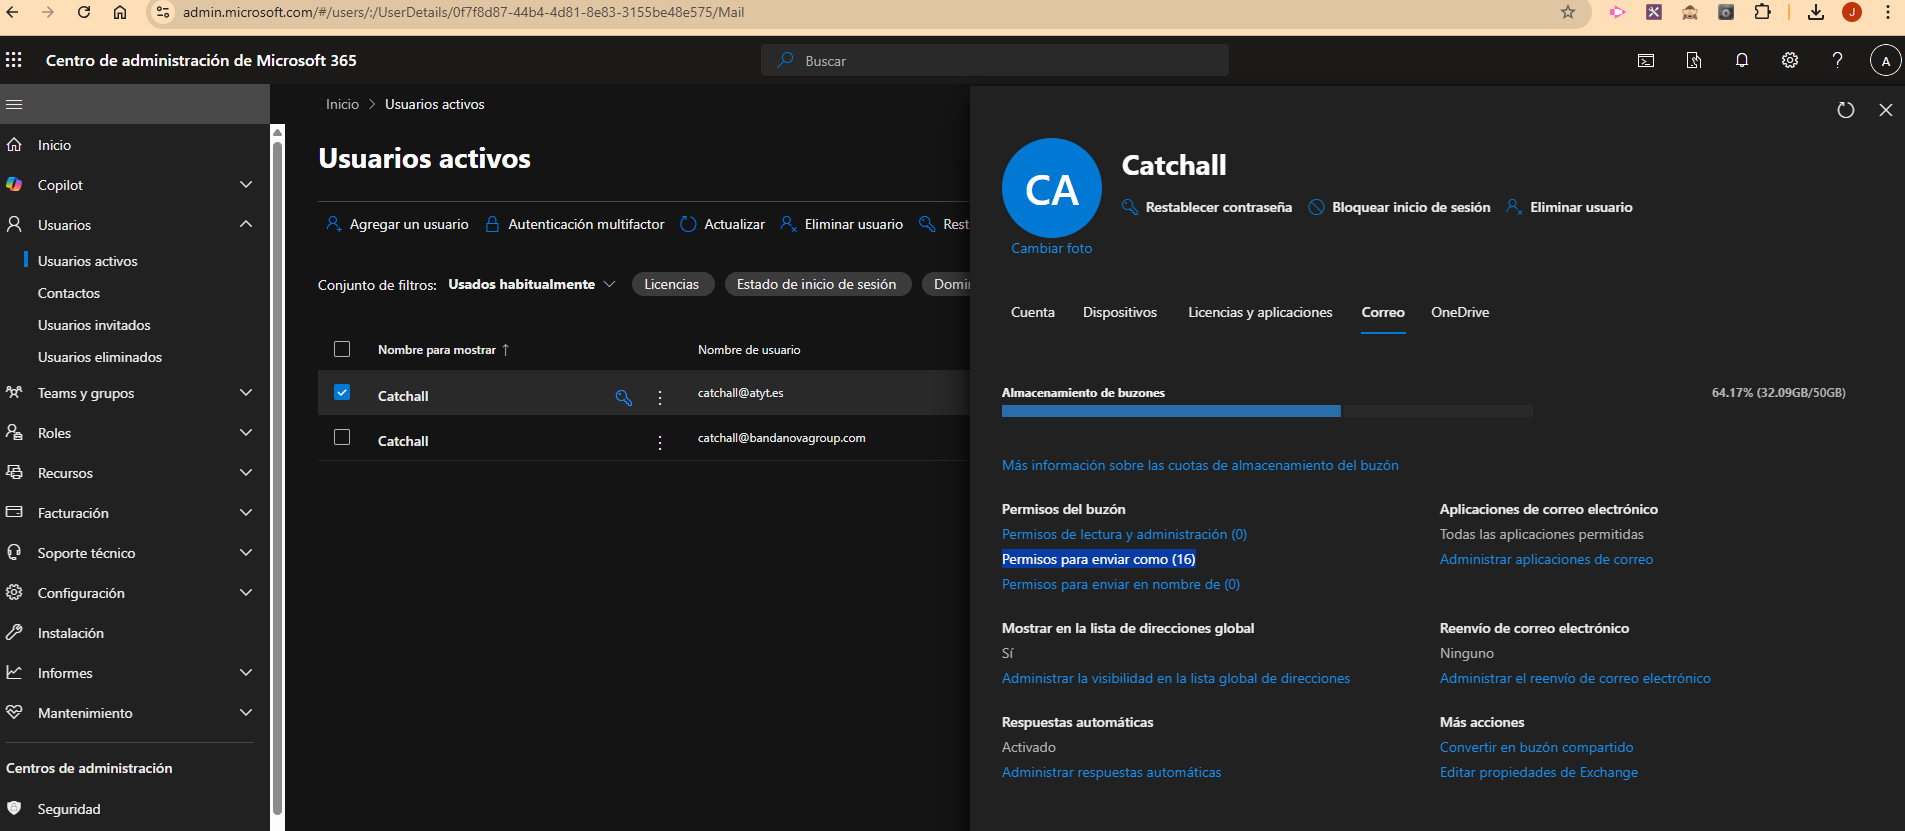The height and width of the screenshot is (831, 1905).
Task: Click the Instalación wrench icon
Action: coord(14,633)
